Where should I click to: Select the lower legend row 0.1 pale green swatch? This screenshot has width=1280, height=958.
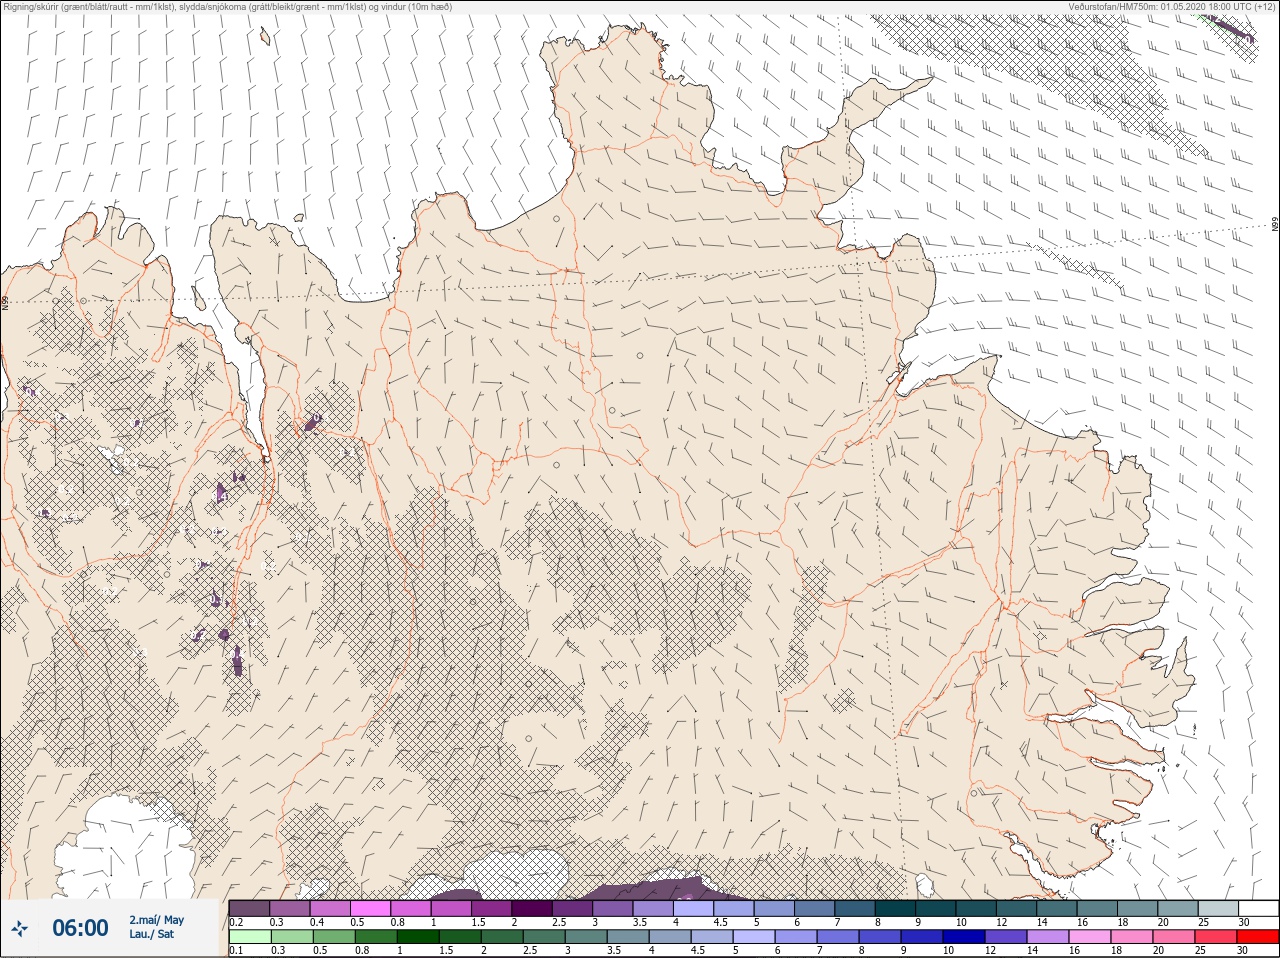249,937
